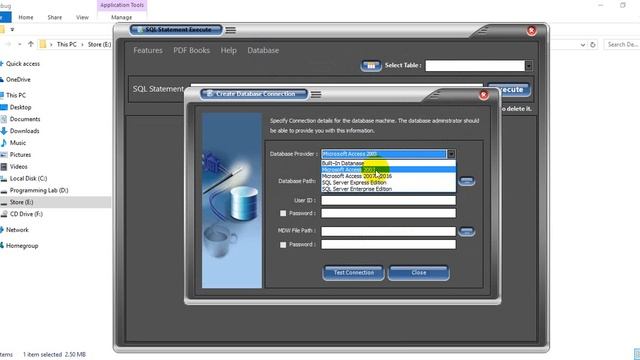
Task: Click into the User ID field
Action: tap(388, 200)
